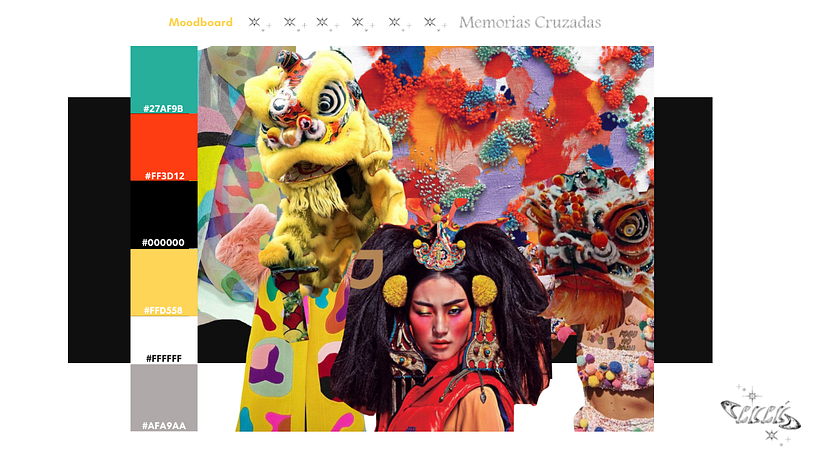This screenshot has height=461, width=820.
Task: Select the orange-red #FF3D12 swatch
Action: [164, 146]
